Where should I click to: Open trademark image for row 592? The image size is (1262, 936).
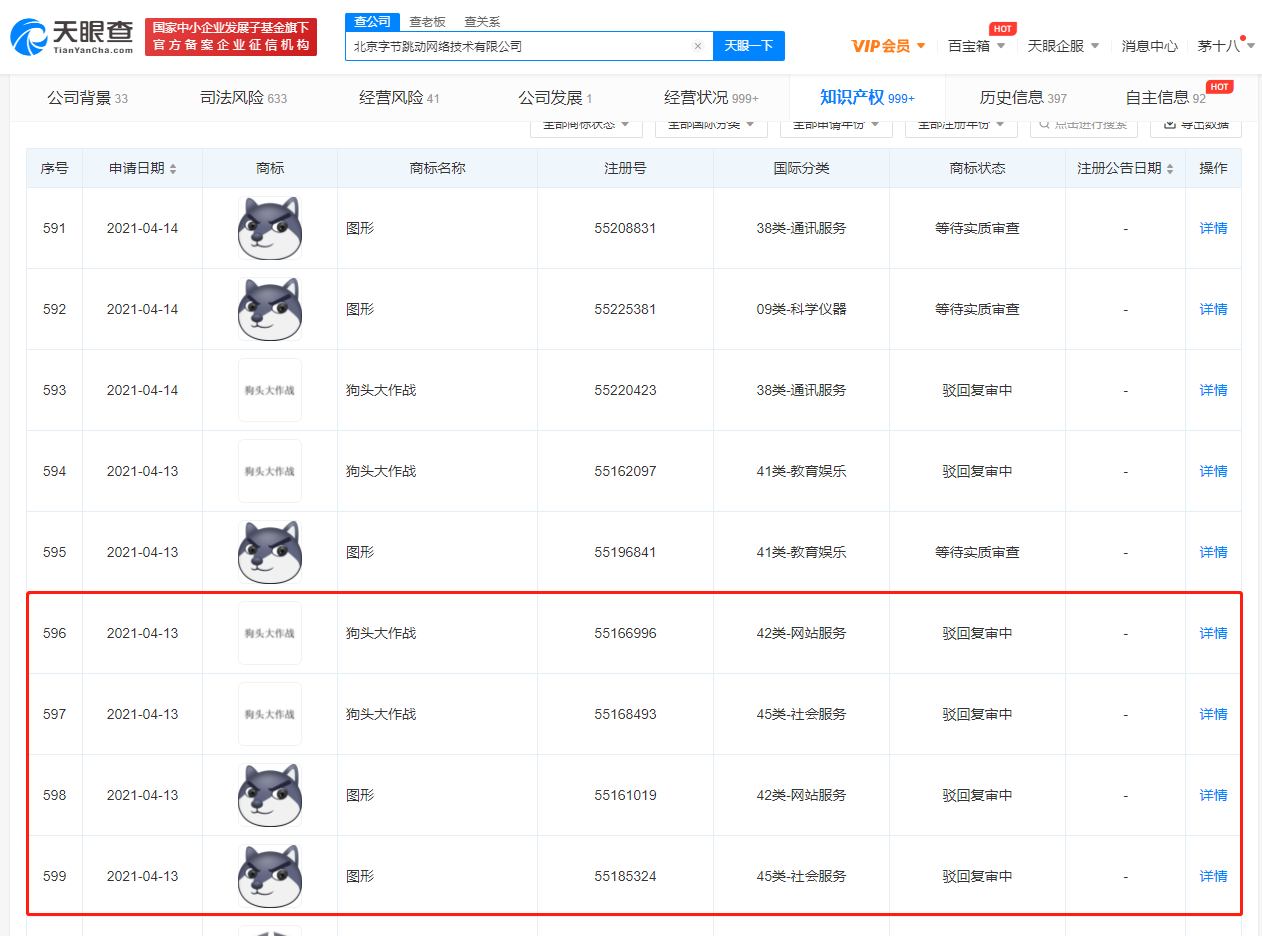(270, 309)
